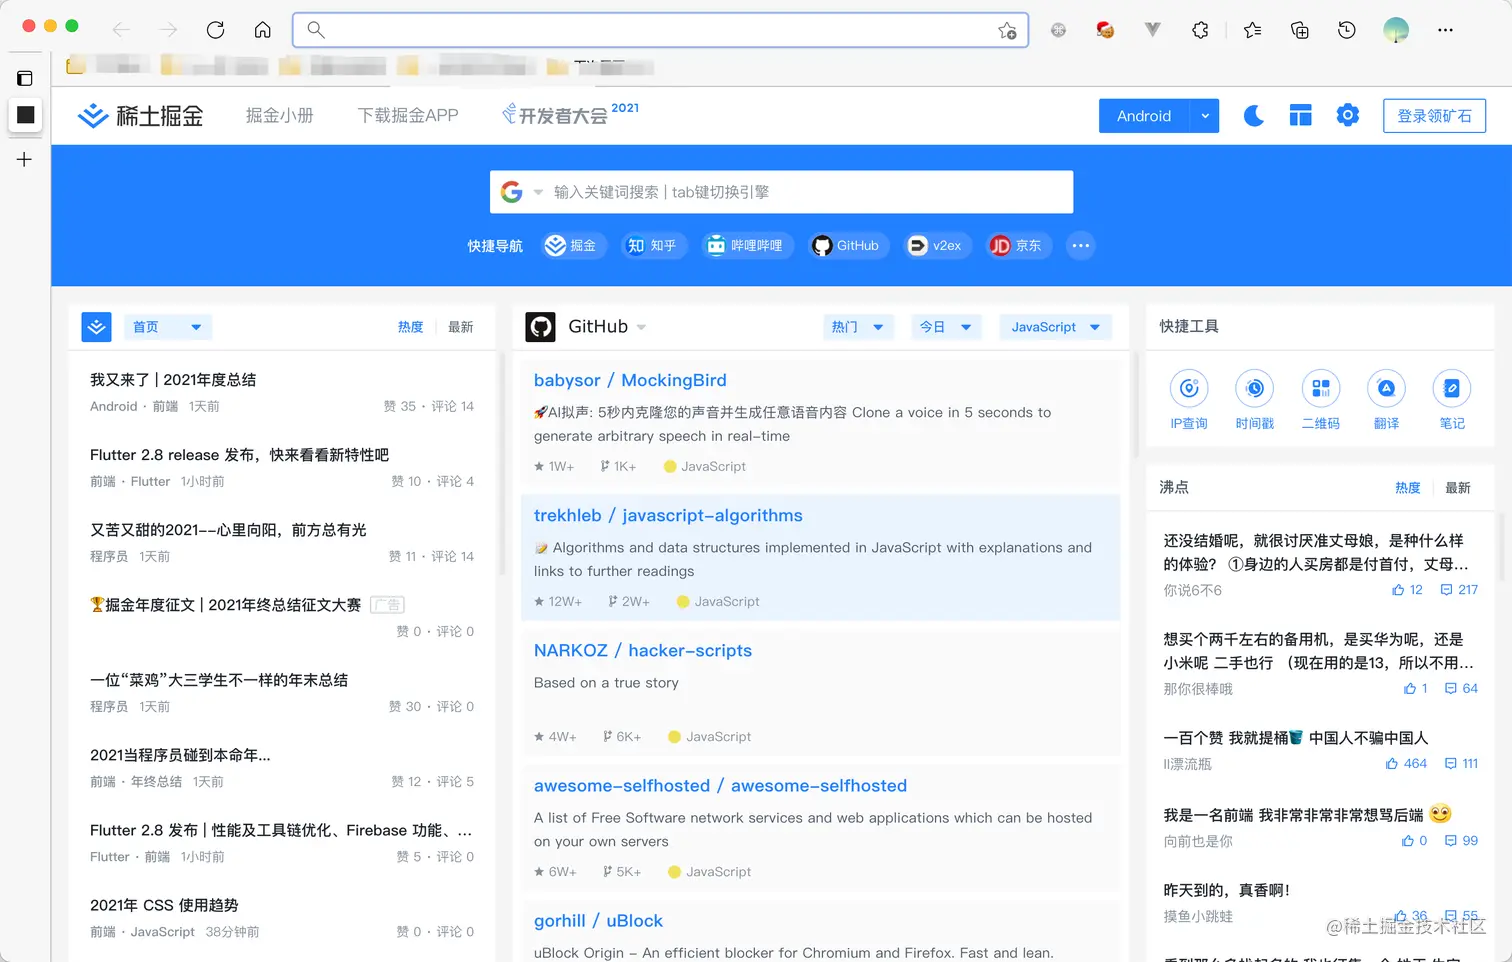
Task: Open the v2ex quick navigation shortcut
Action: pos(936,246)
